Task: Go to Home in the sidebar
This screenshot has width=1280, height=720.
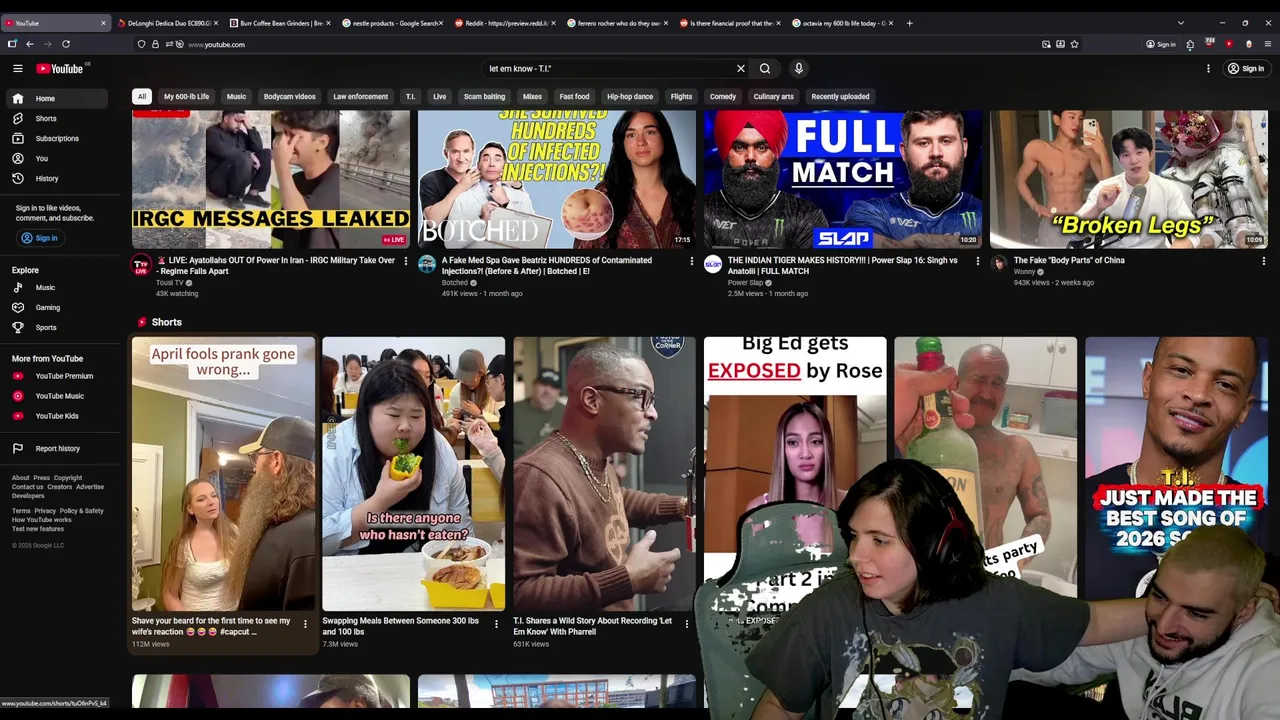Action: [56, 98]
